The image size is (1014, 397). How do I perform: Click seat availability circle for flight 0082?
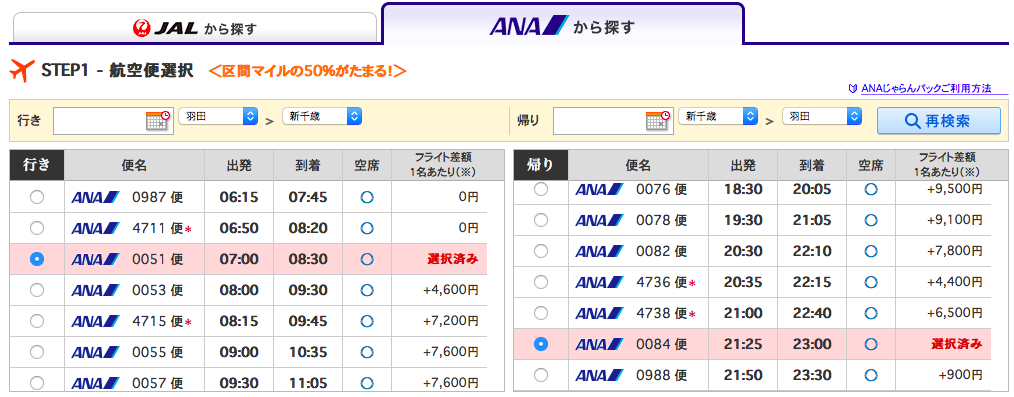coord(871,251)
